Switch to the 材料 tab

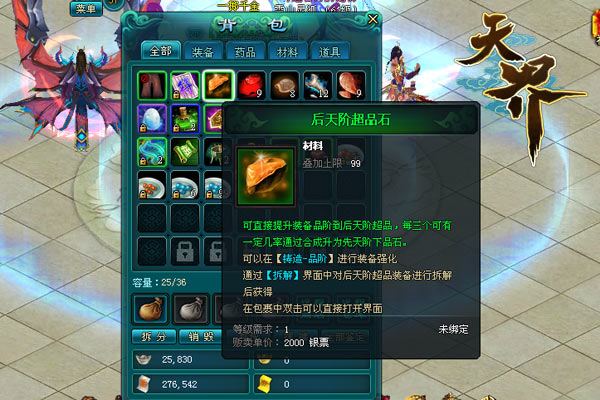click(x=287, y=52)
